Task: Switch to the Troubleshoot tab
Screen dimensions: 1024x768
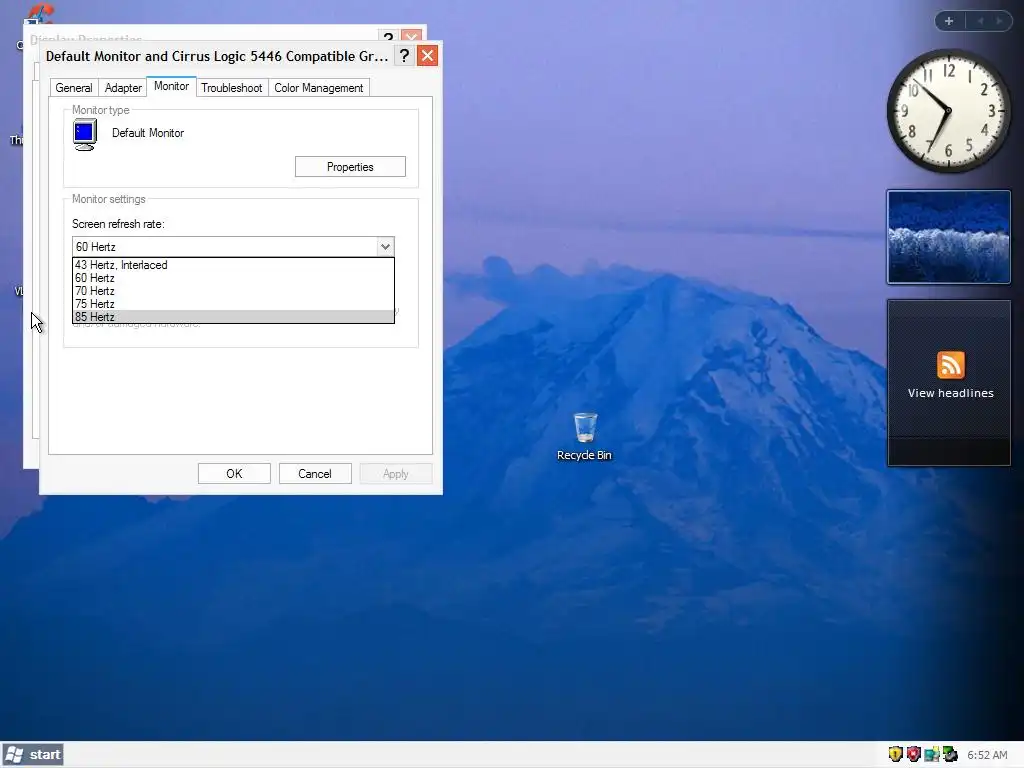Action: click(232, 88)
